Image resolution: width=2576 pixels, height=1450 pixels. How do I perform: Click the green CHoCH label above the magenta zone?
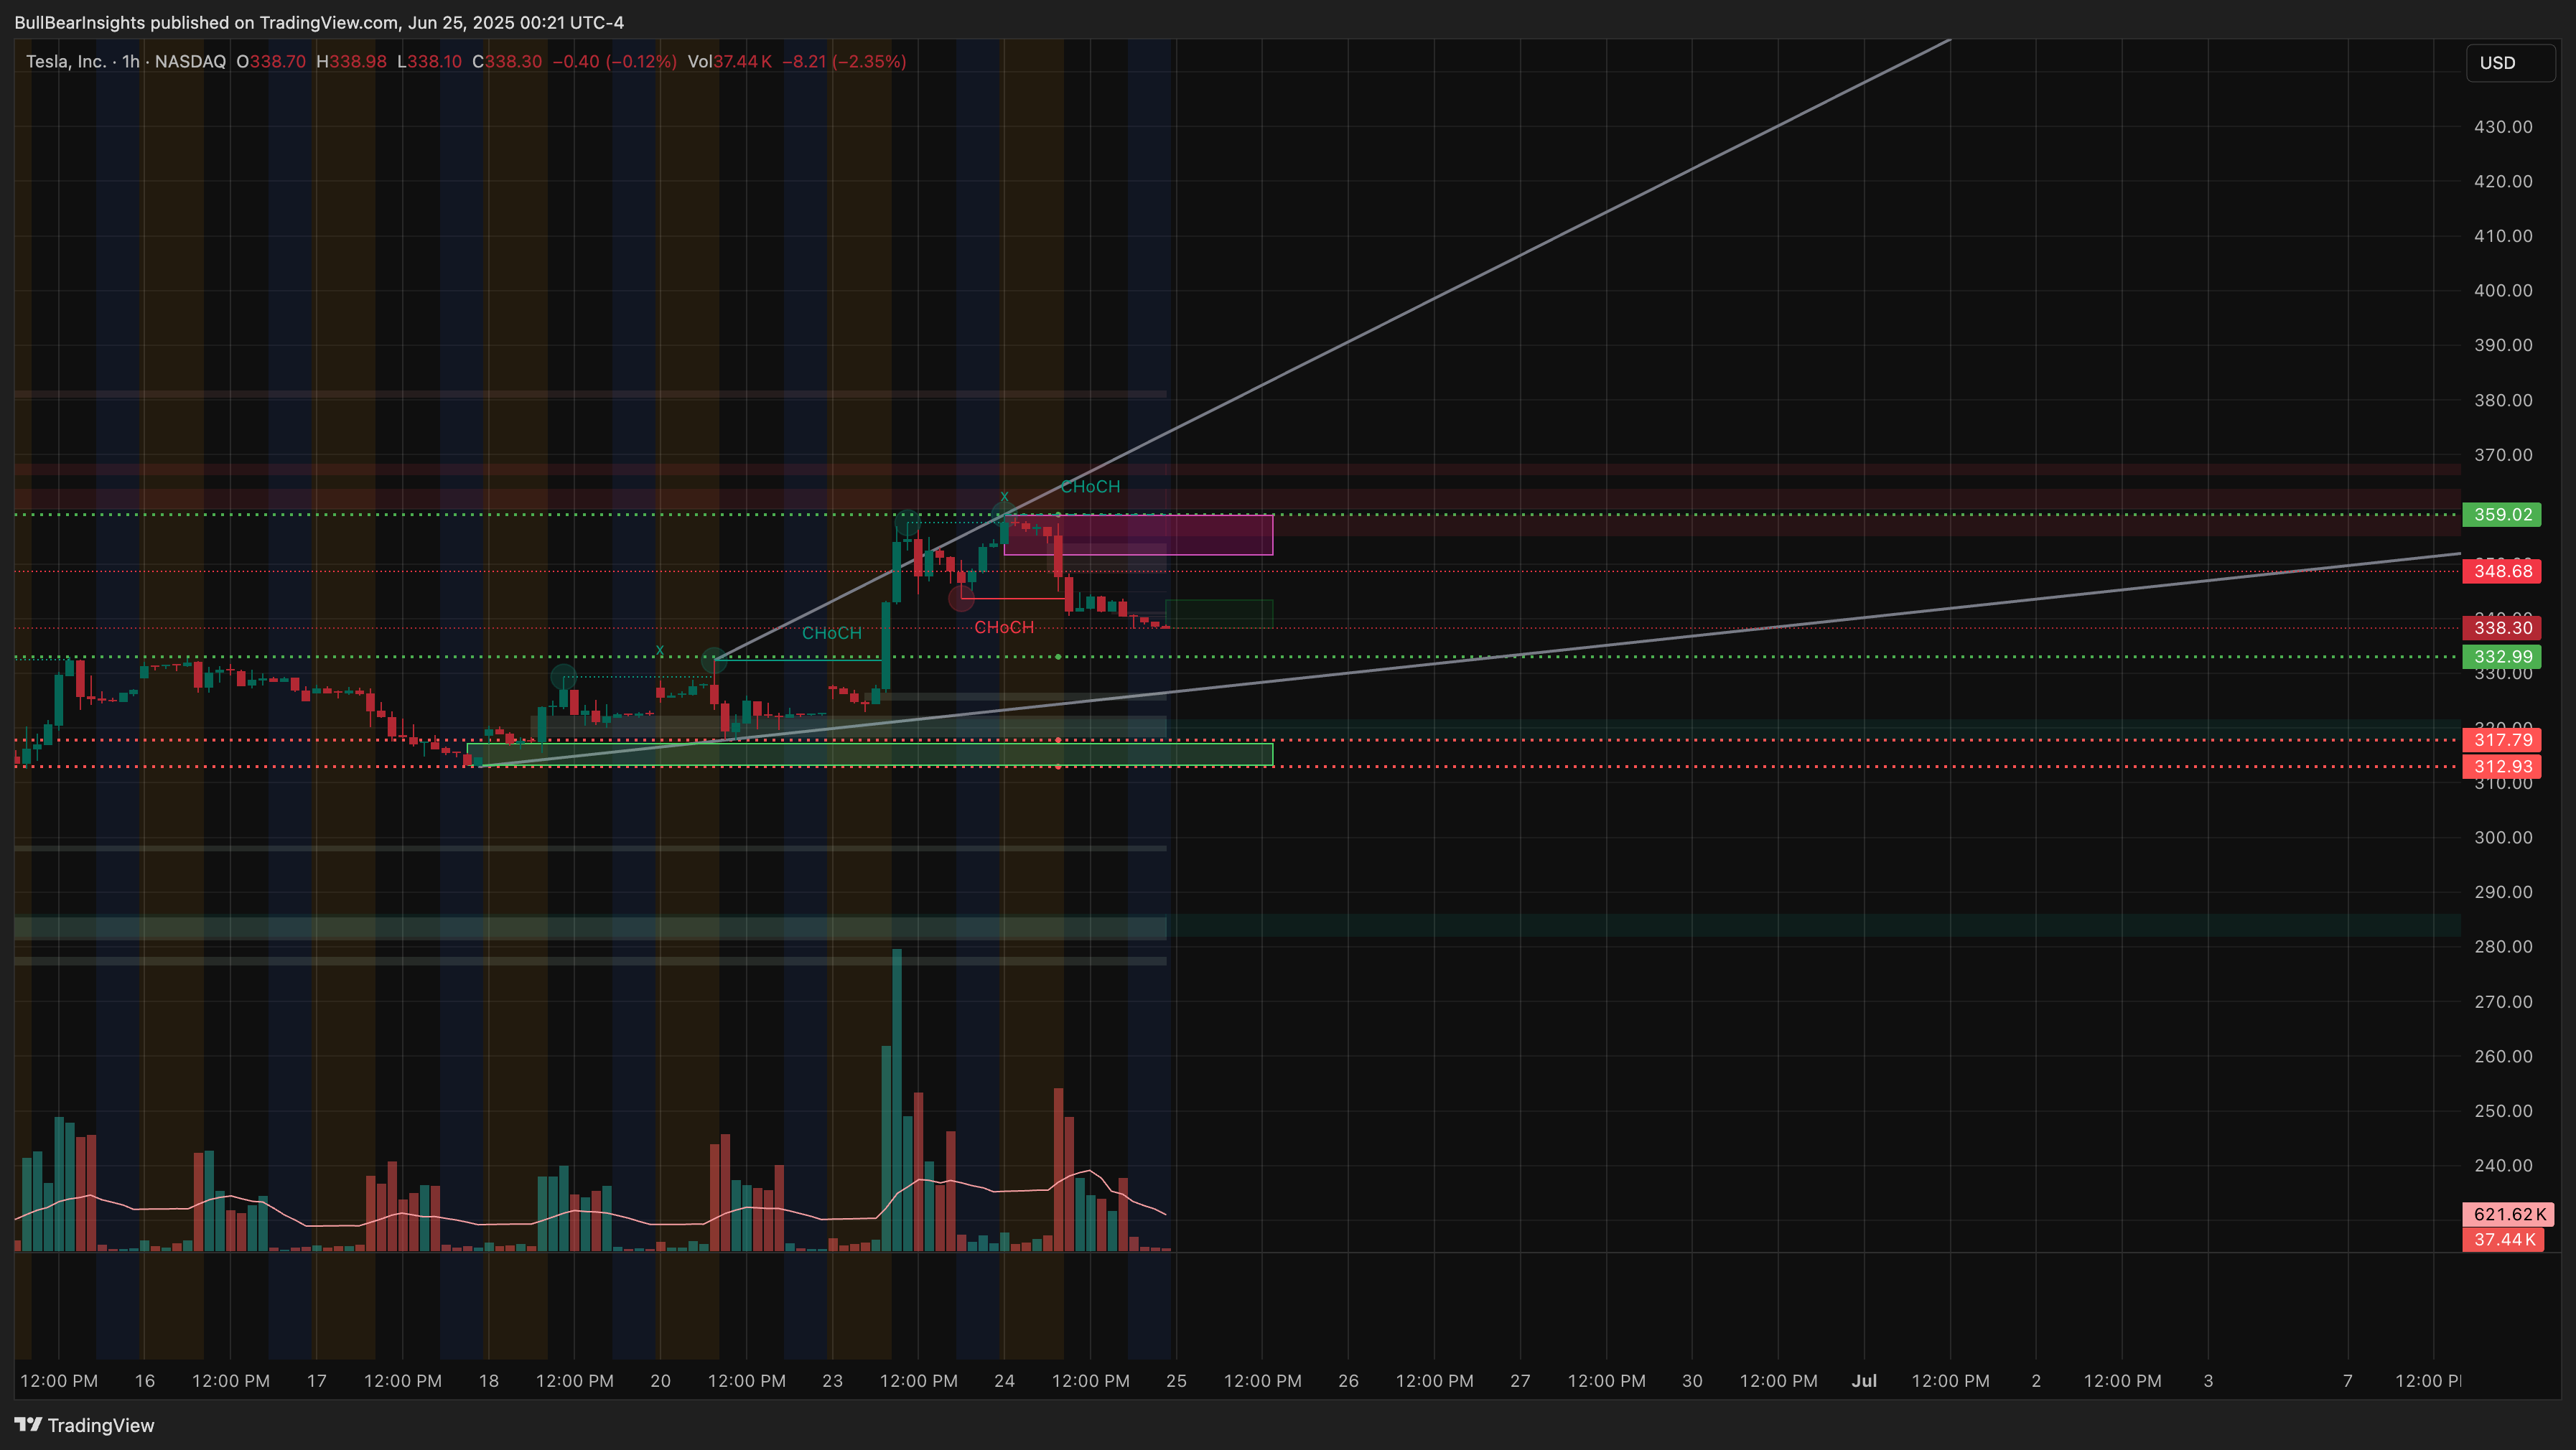pyautogui.click(x=1090, y=487)
